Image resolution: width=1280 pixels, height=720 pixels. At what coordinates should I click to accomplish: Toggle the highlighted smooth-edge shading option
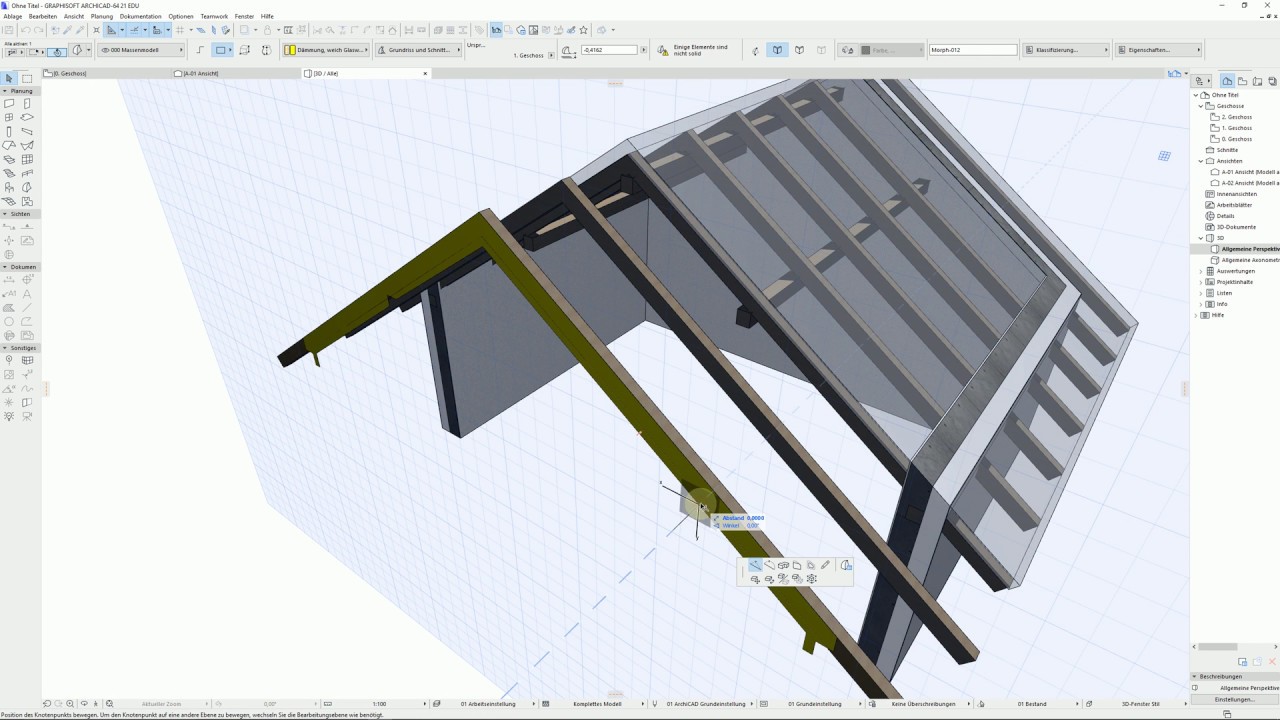tap(777, 50)
